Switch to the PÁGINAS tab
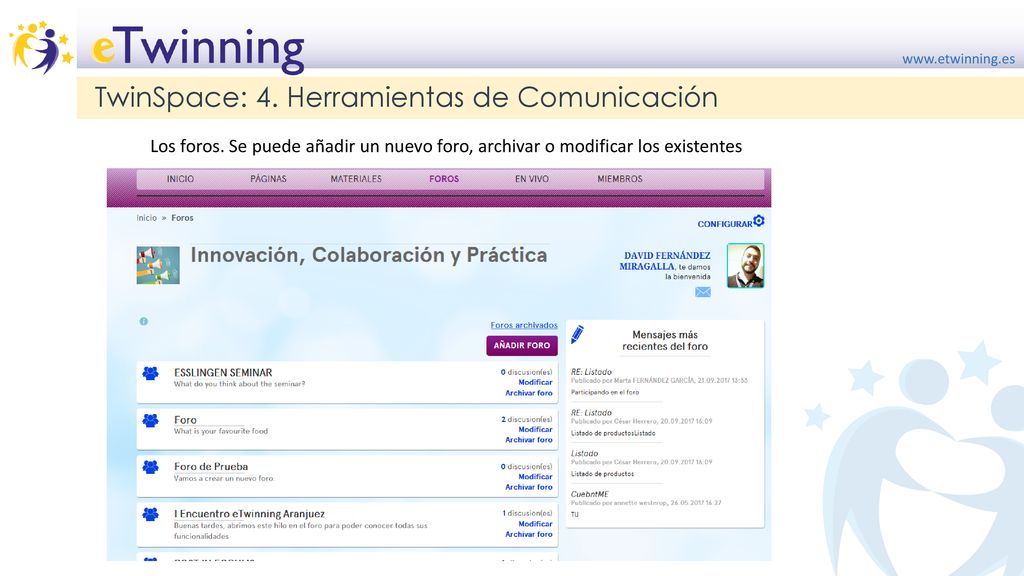Image resolution: width=1024 pixels, height=576 pixels. pyautogui.click(x=268, y=179)
